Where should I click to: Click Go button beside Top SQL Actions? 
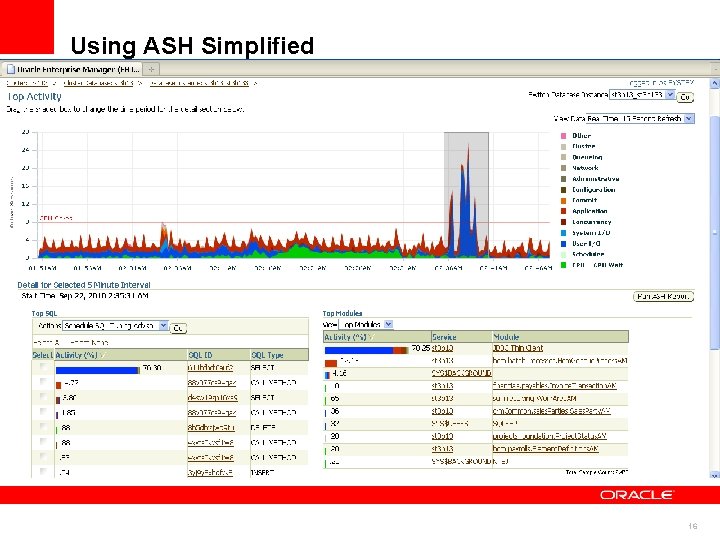click(x=178, y=327)
